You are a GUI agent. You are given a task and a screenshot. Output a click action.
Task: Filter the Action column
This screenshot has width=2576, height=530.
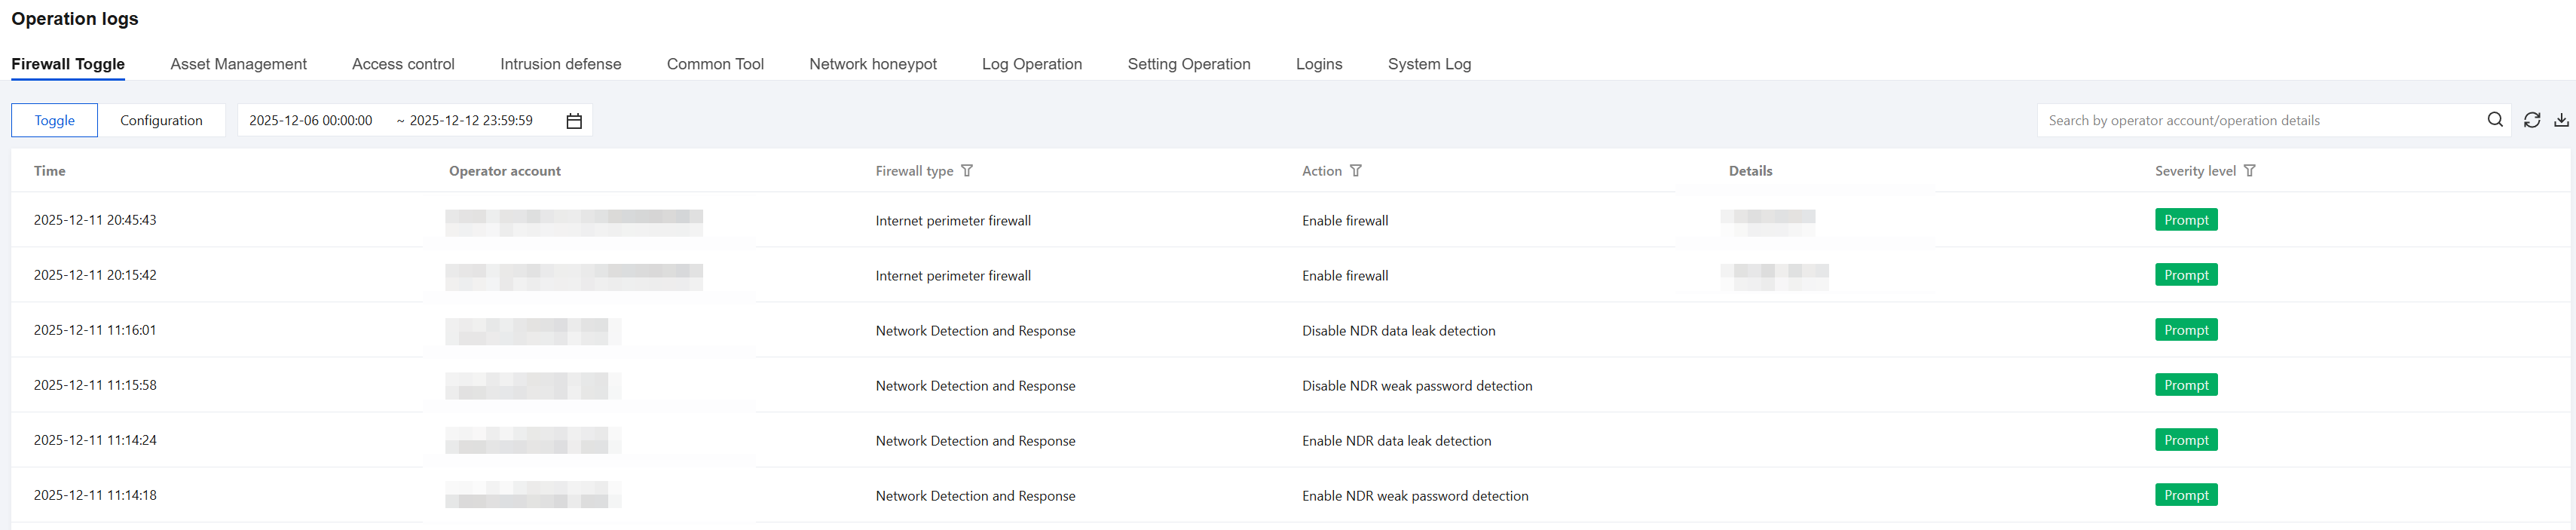[1356, 171]
